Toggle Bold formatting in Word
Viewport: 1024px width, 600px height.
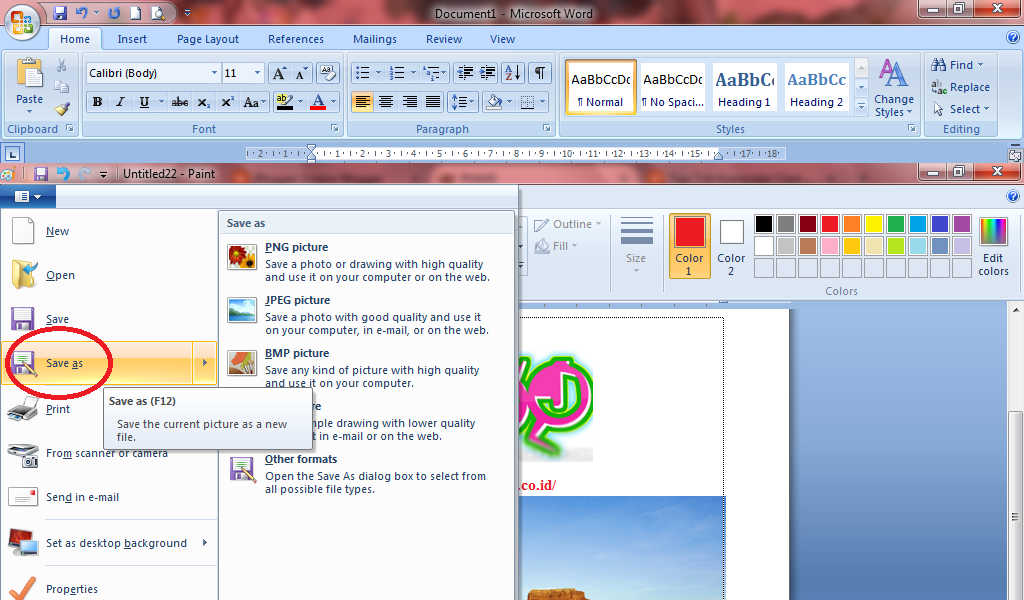pyautogui.click(x=97, y=102)
